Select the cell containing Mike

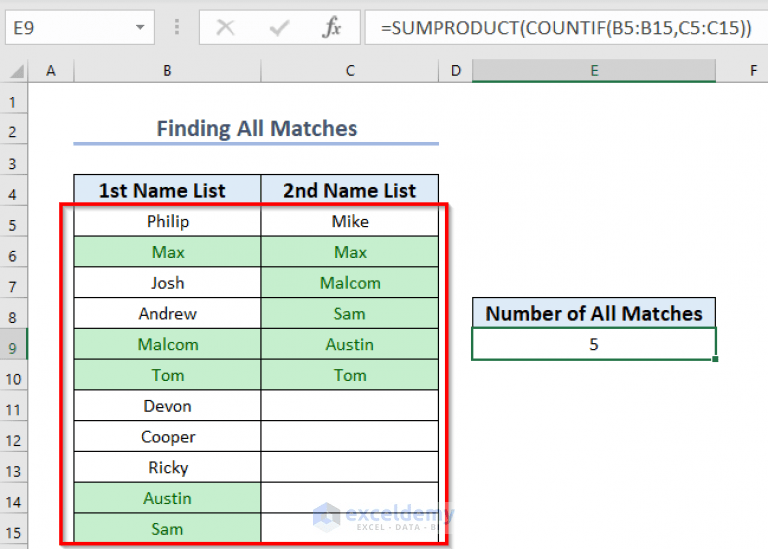[350, 221]
